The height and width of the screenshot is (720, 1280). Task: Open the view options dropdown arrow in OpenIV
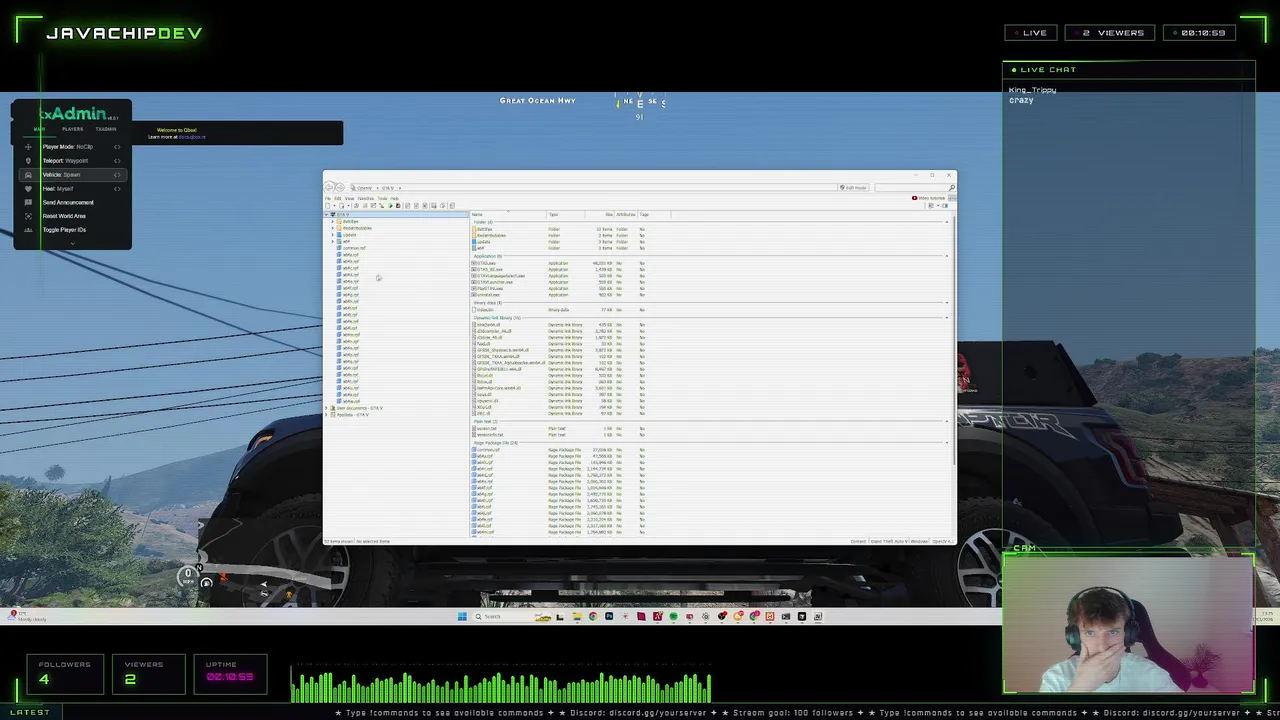(938, 206)
